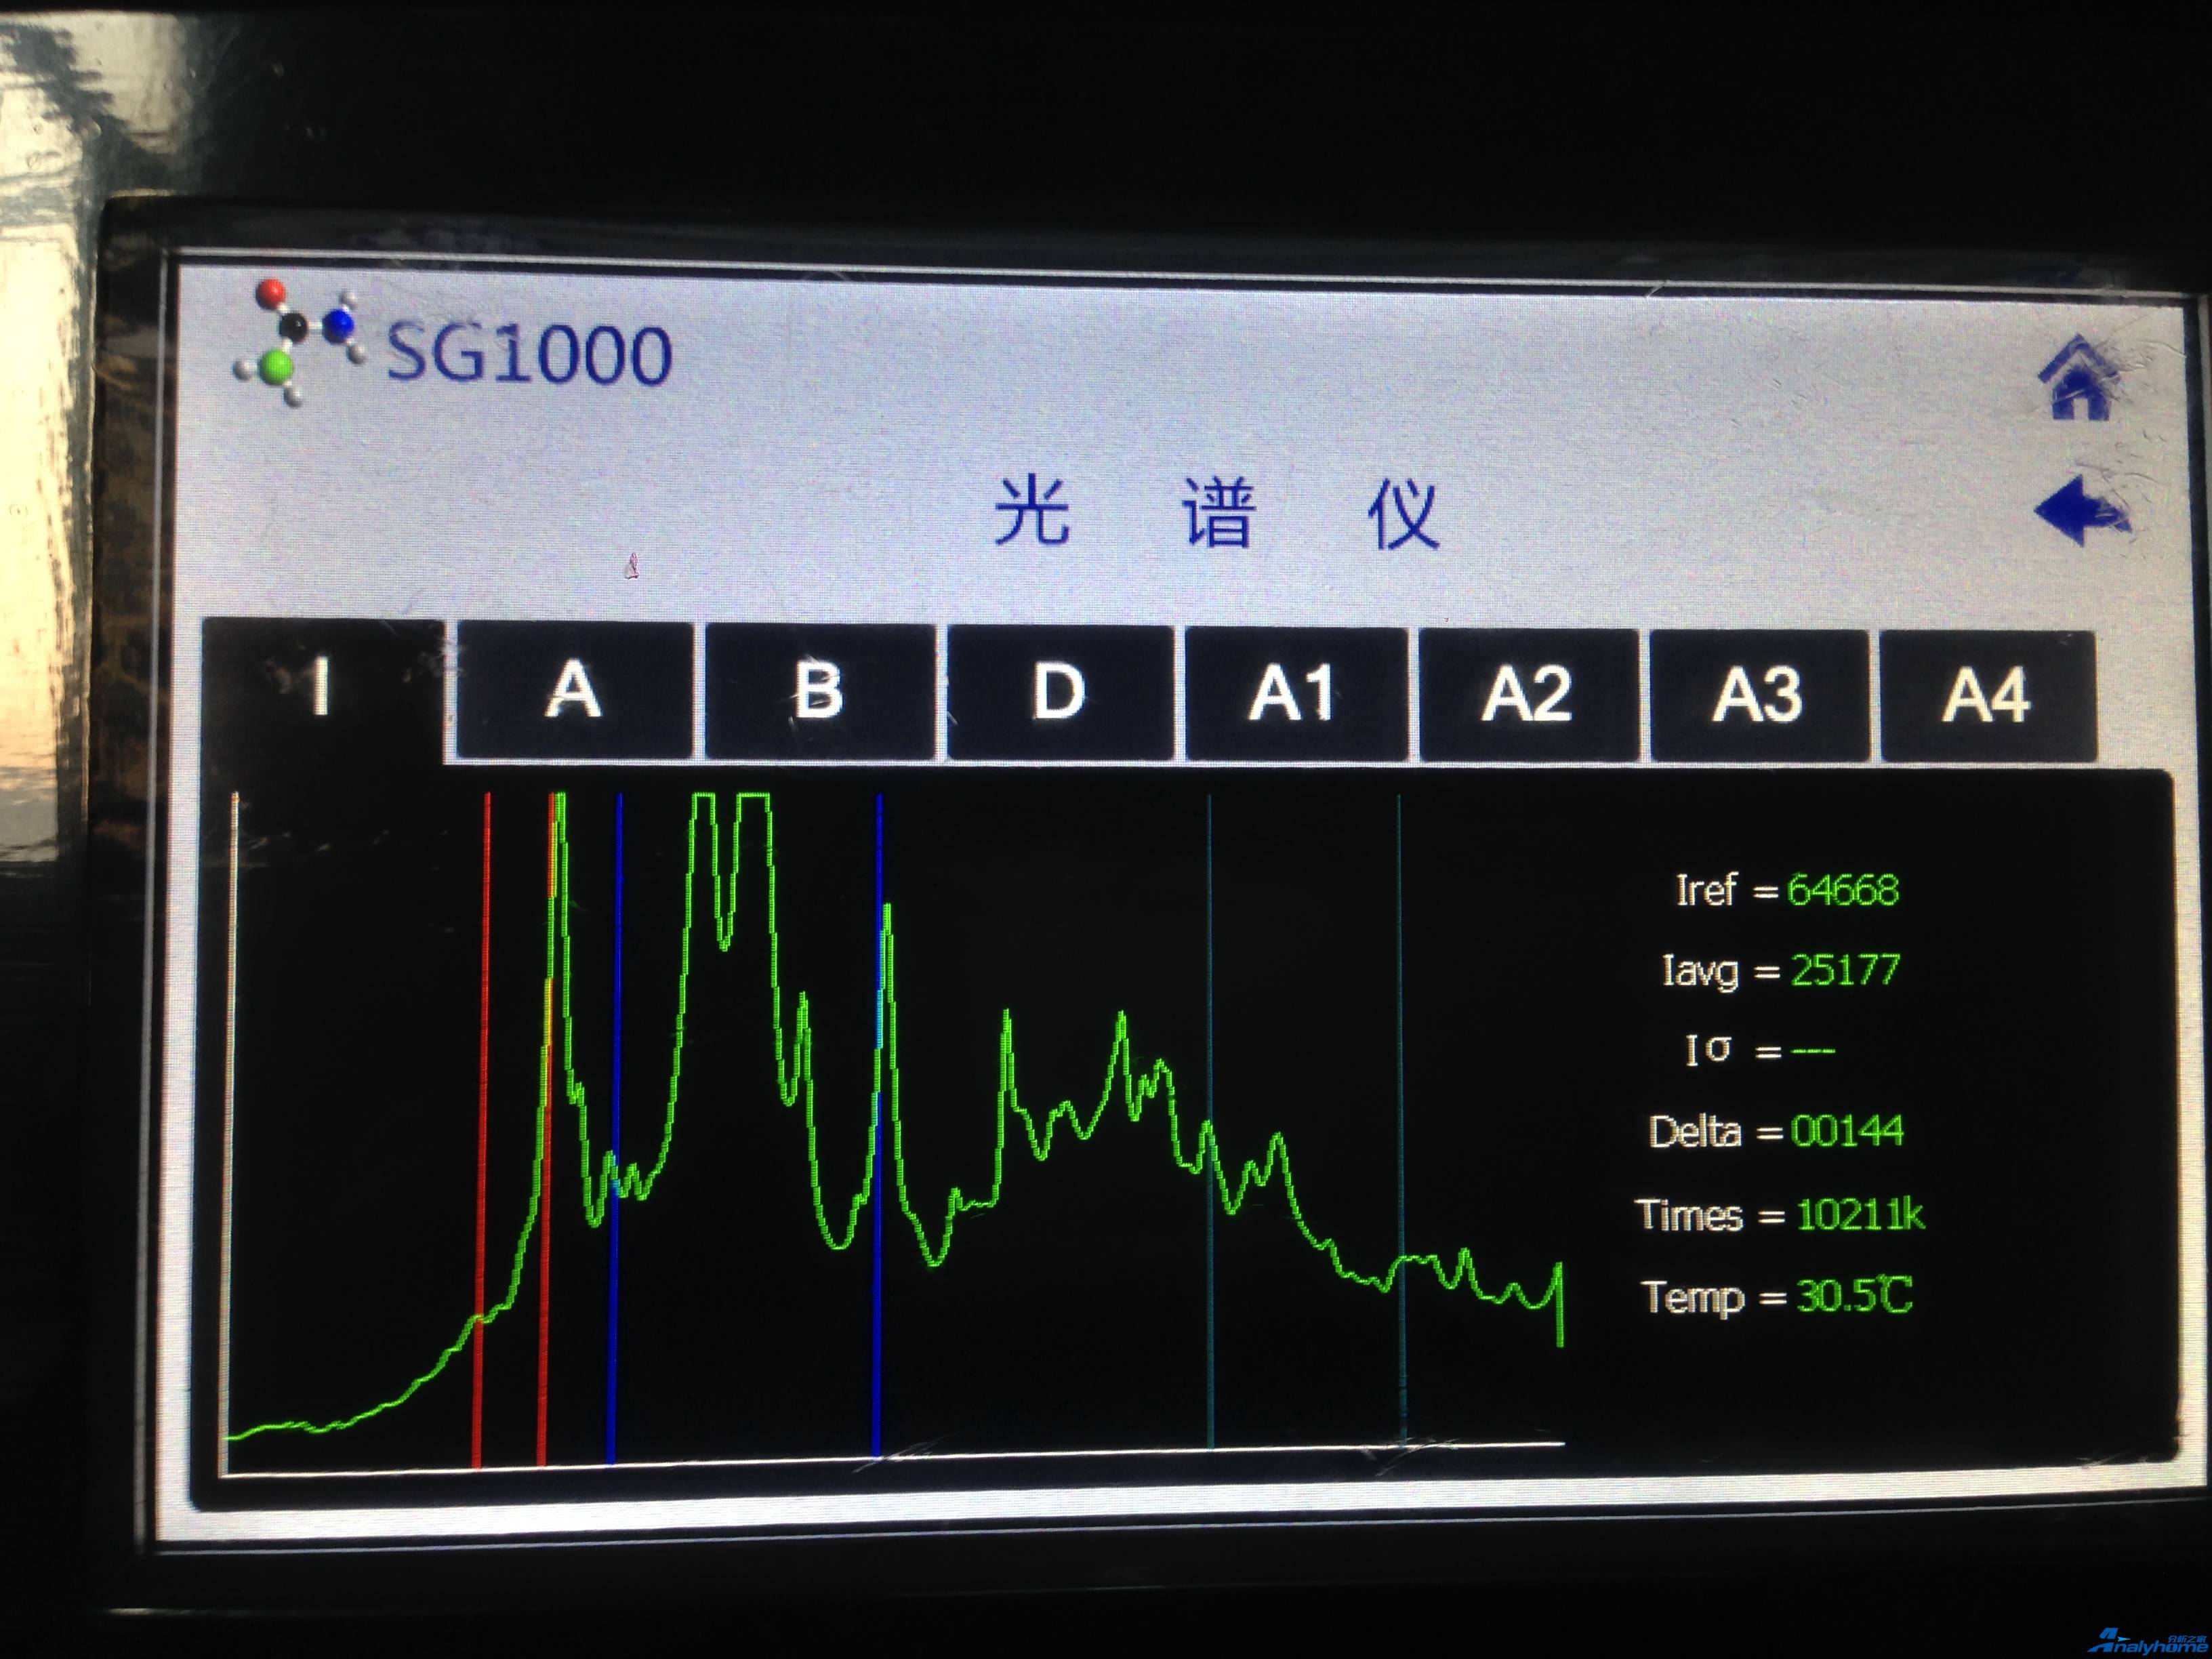Click the 光谱仪 page title
2212x1659 pixels.
click(1217, 513)
